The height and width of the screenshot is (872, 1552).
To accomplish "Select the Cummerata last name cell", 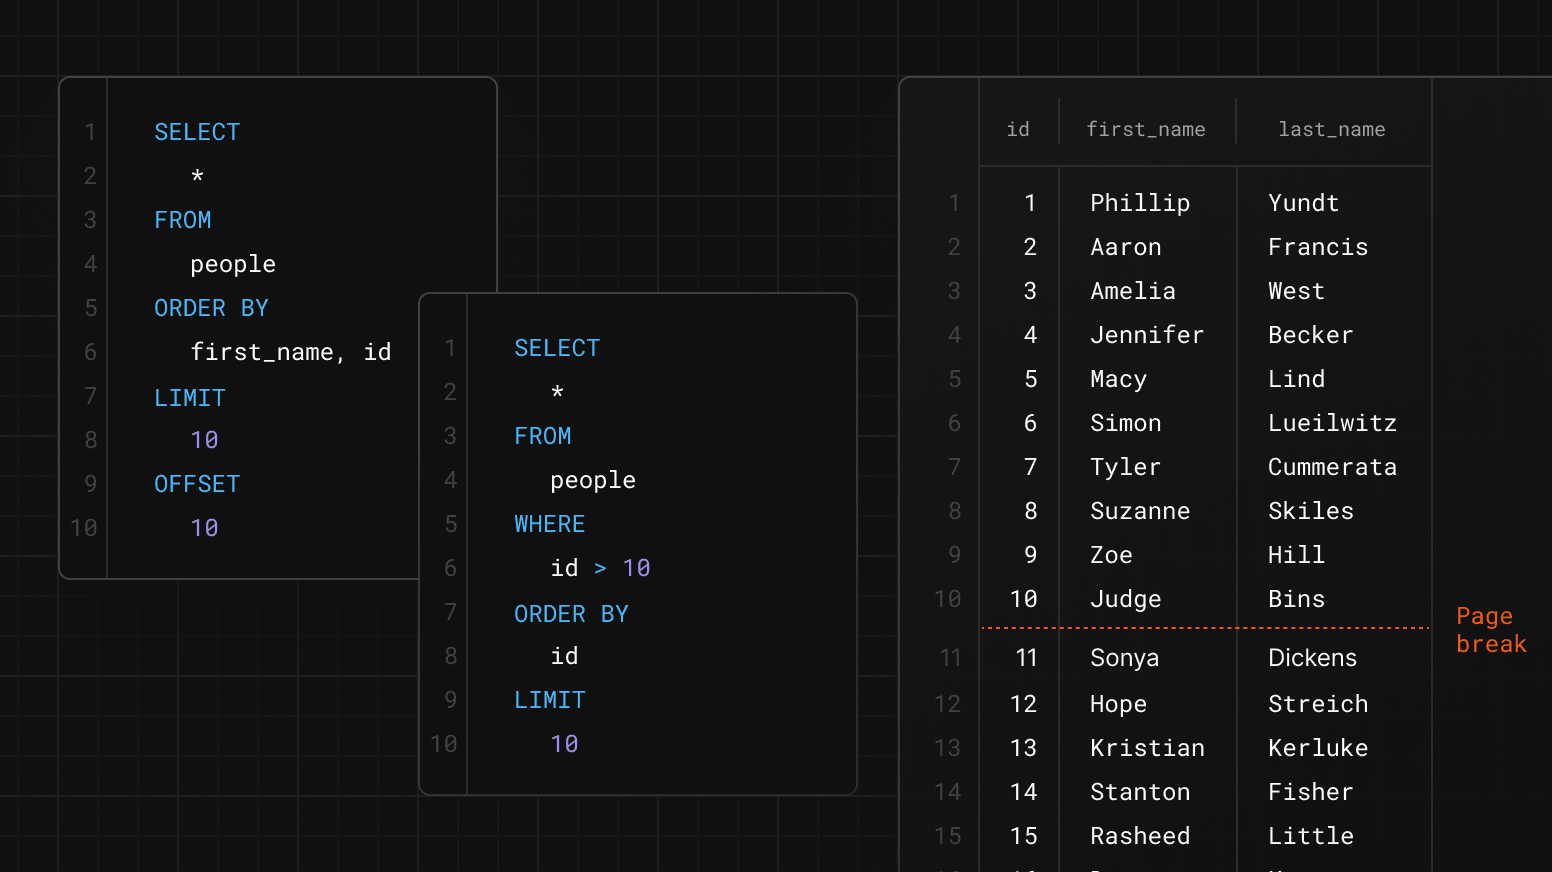I will [1332, 467].
